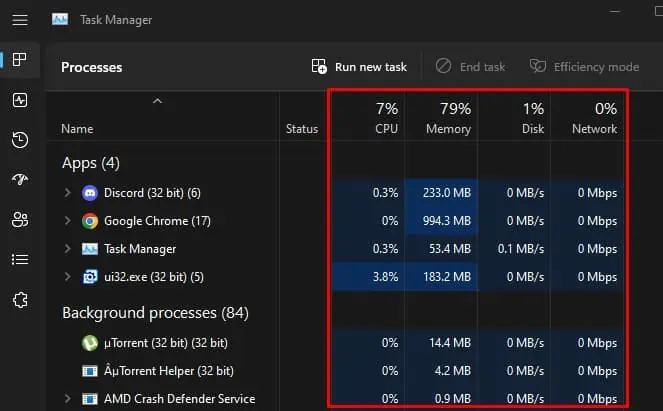Click the AMD Crash Defender Service icon
Image resolution: width=663 pixels, height=411 pixels.
(x=90, y=399)
